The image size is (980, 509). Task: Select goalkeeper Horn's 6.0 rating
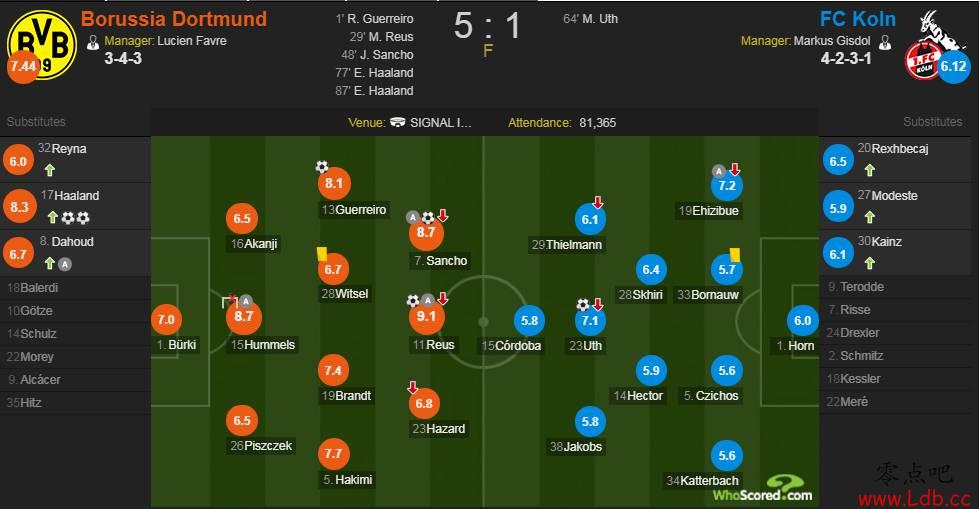(802, 321)
